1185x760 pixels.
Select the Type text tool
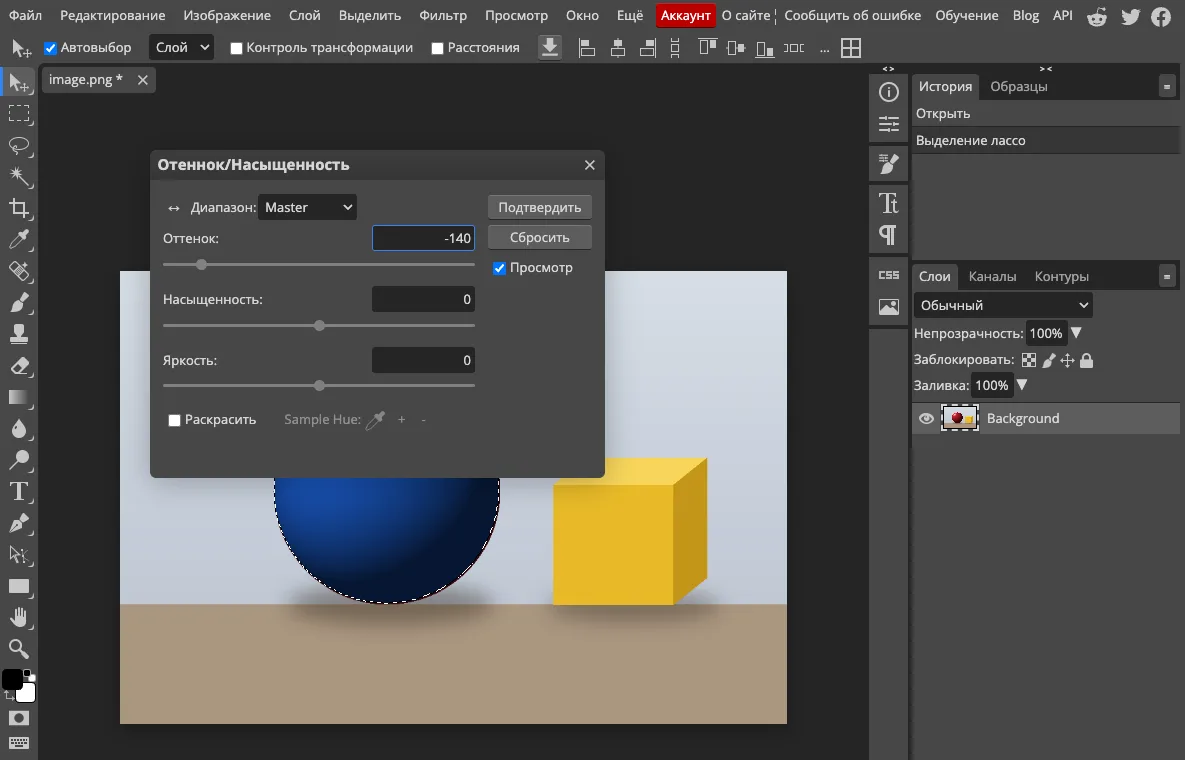pos(19,492)
